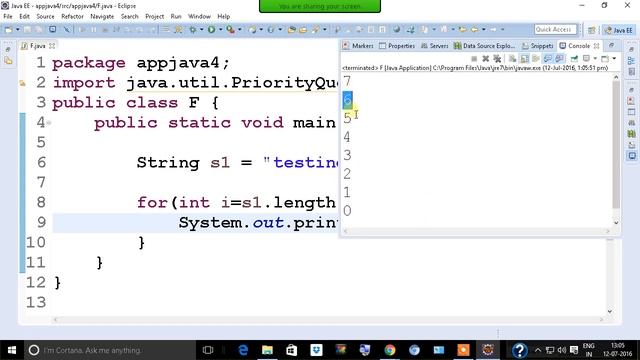This screenshot has height=360, width=640.
Task: Switch to the Markers tab
Action: pyautogui.click(x=358, y=46)
